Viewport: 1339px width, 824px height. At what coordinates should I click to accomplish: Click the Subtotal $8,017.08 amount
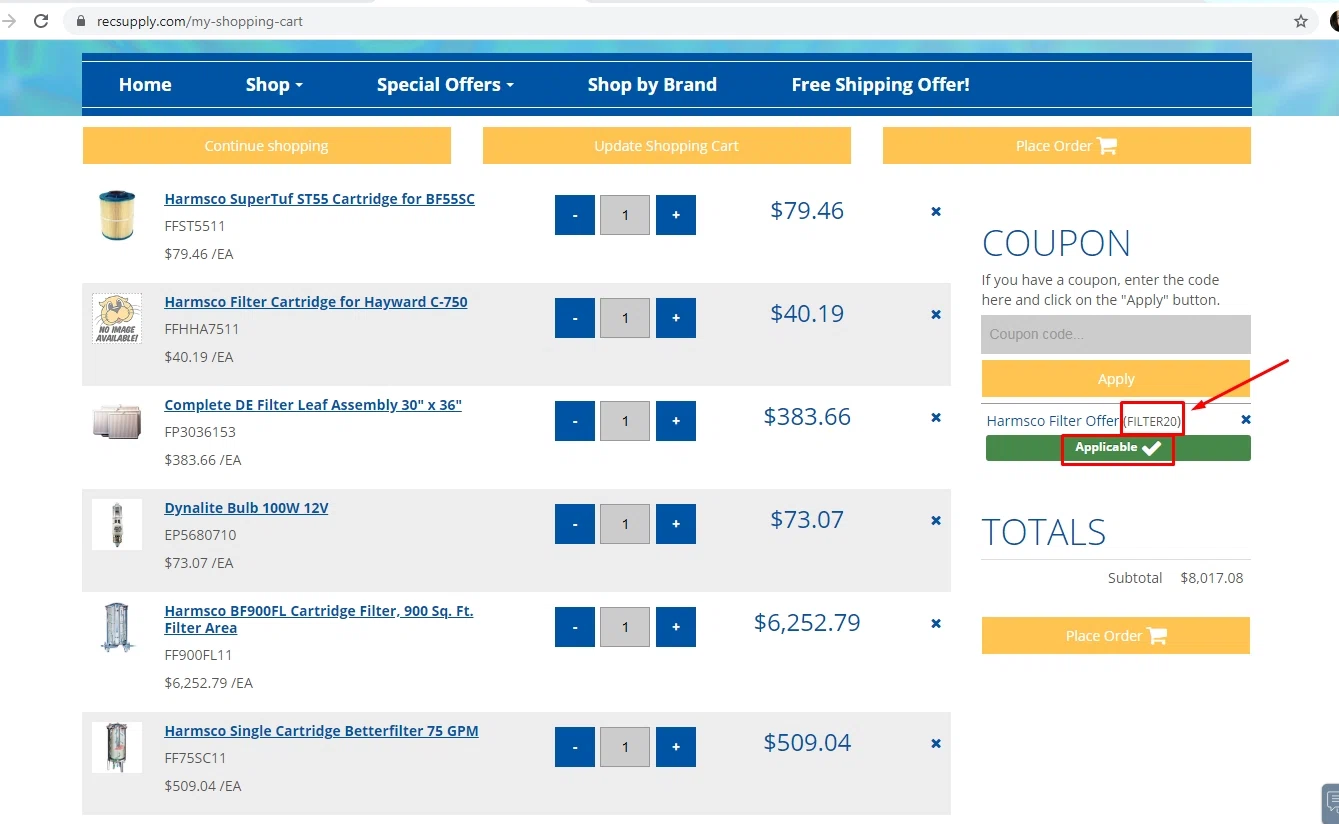coord(1212,578)
